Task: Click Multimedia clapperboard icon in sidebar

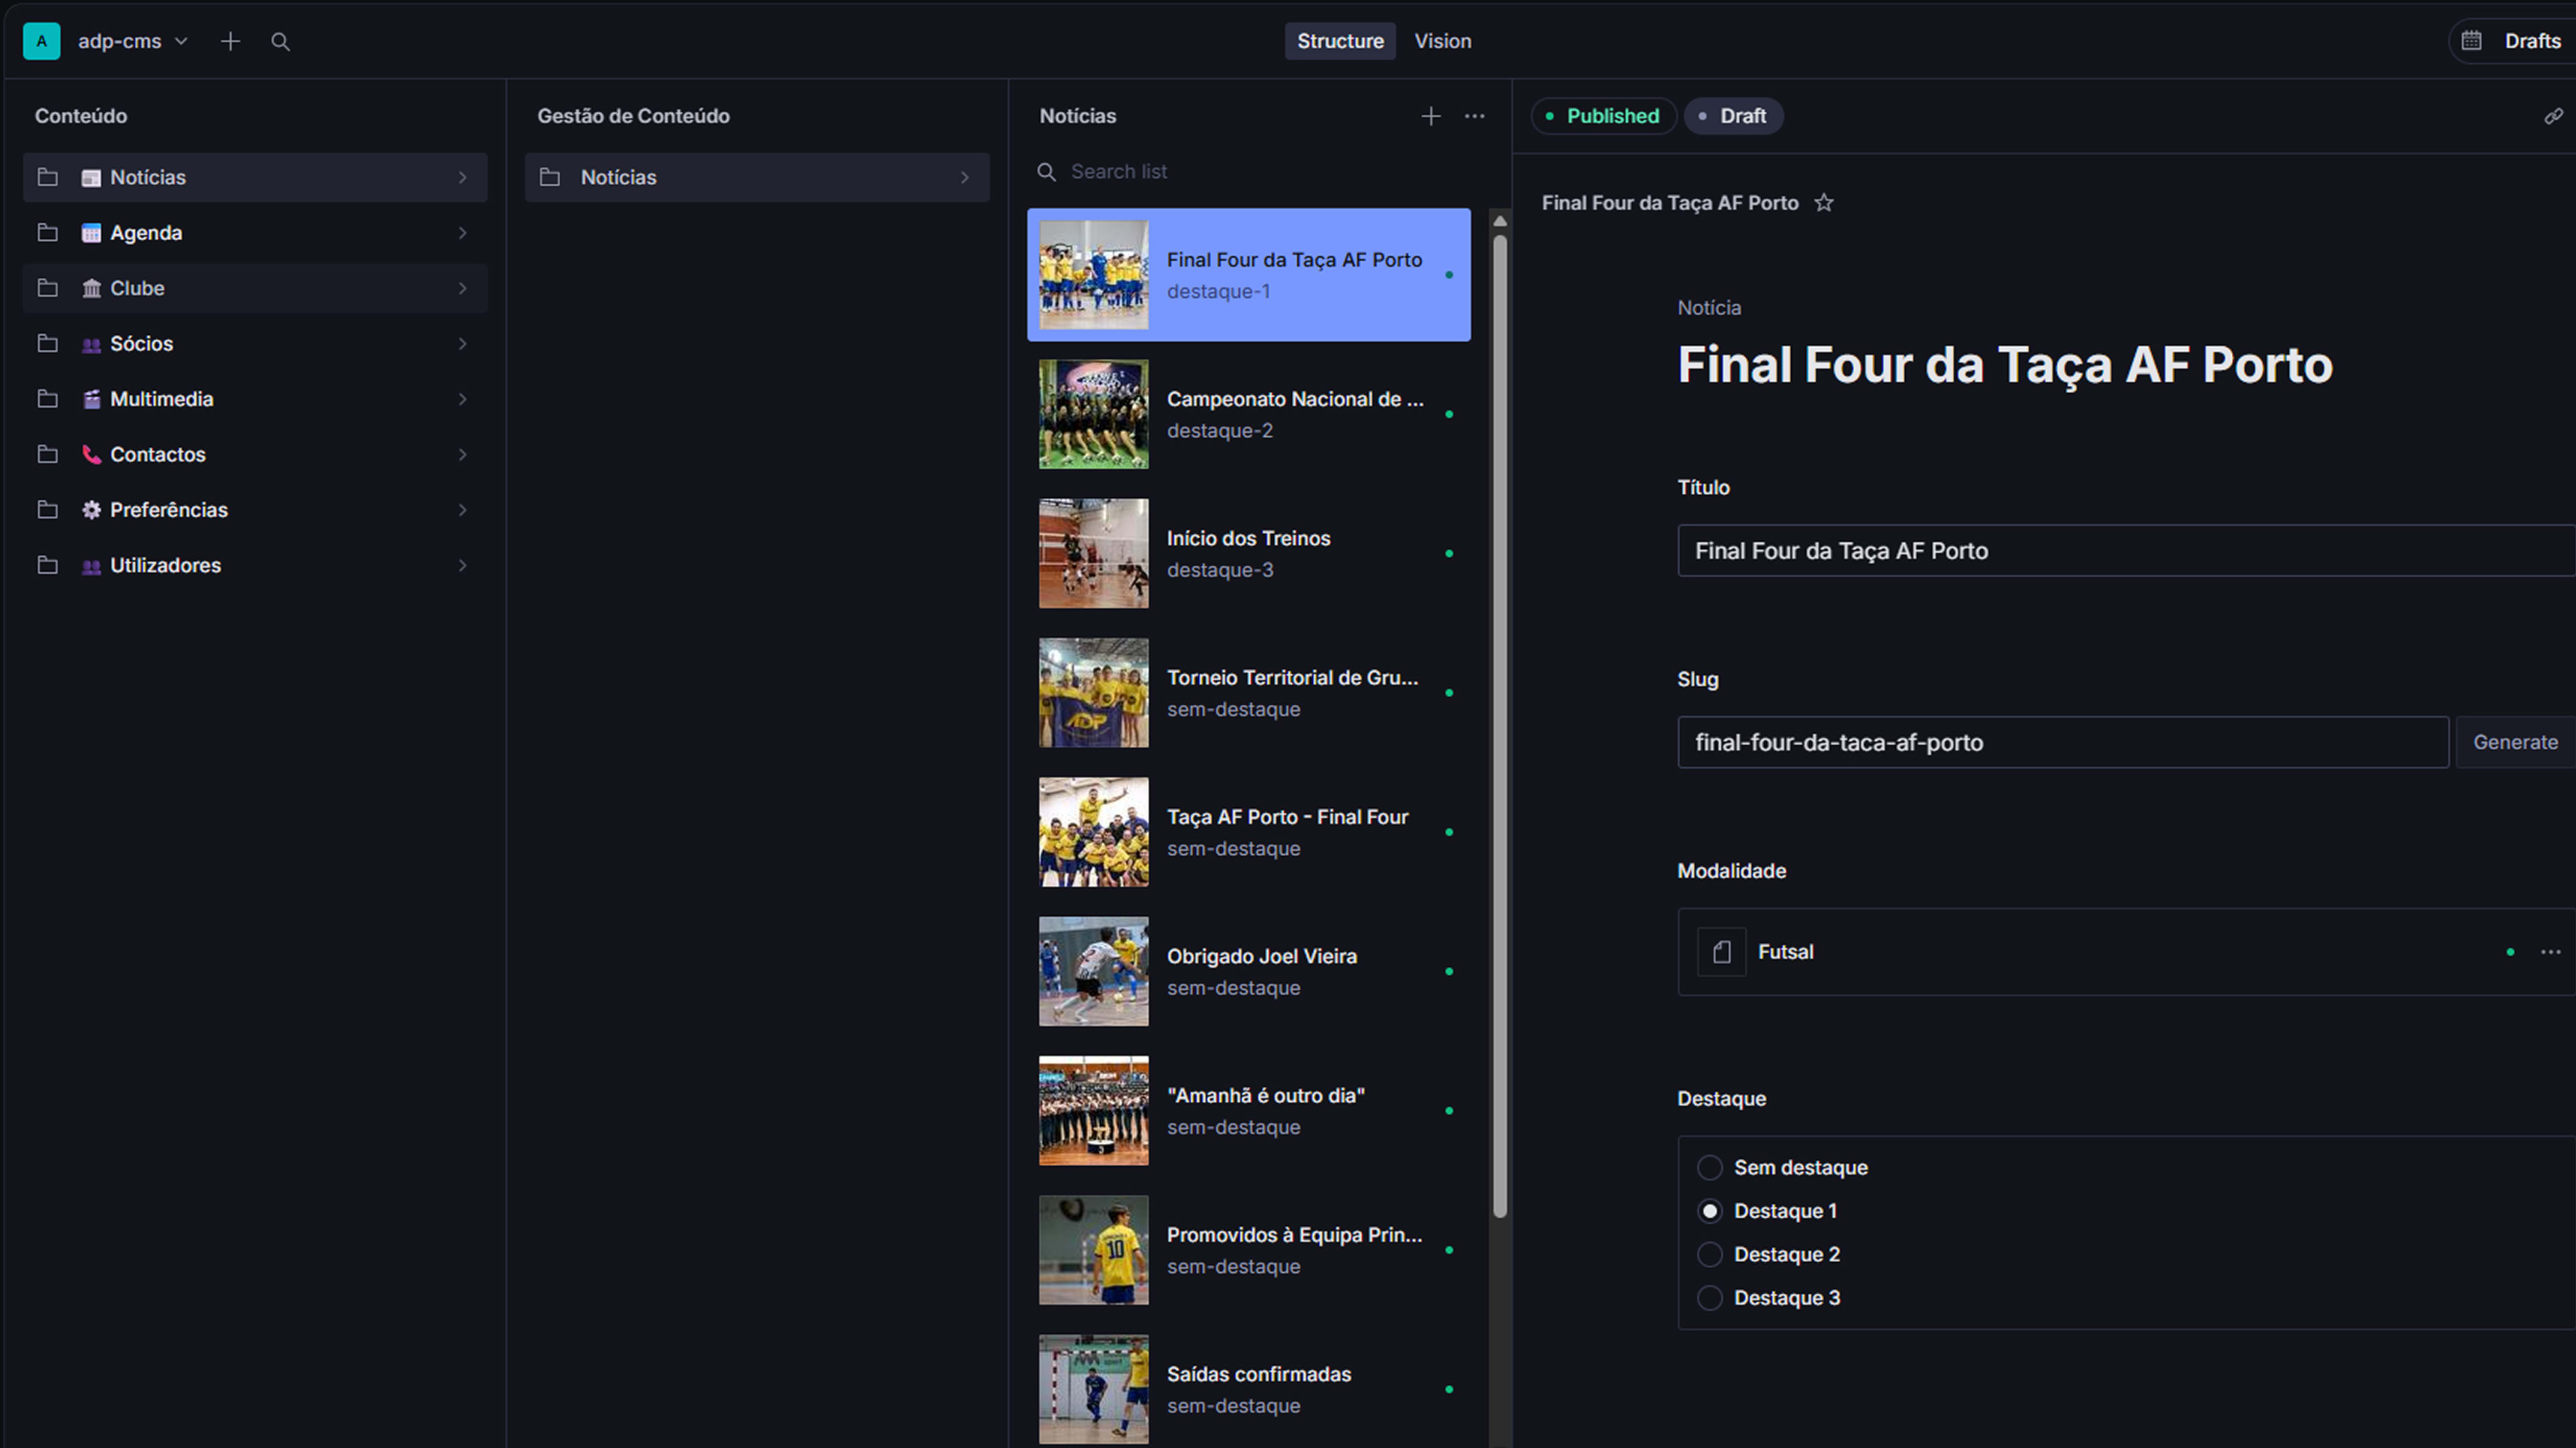Action: click(x=91, y=399)
